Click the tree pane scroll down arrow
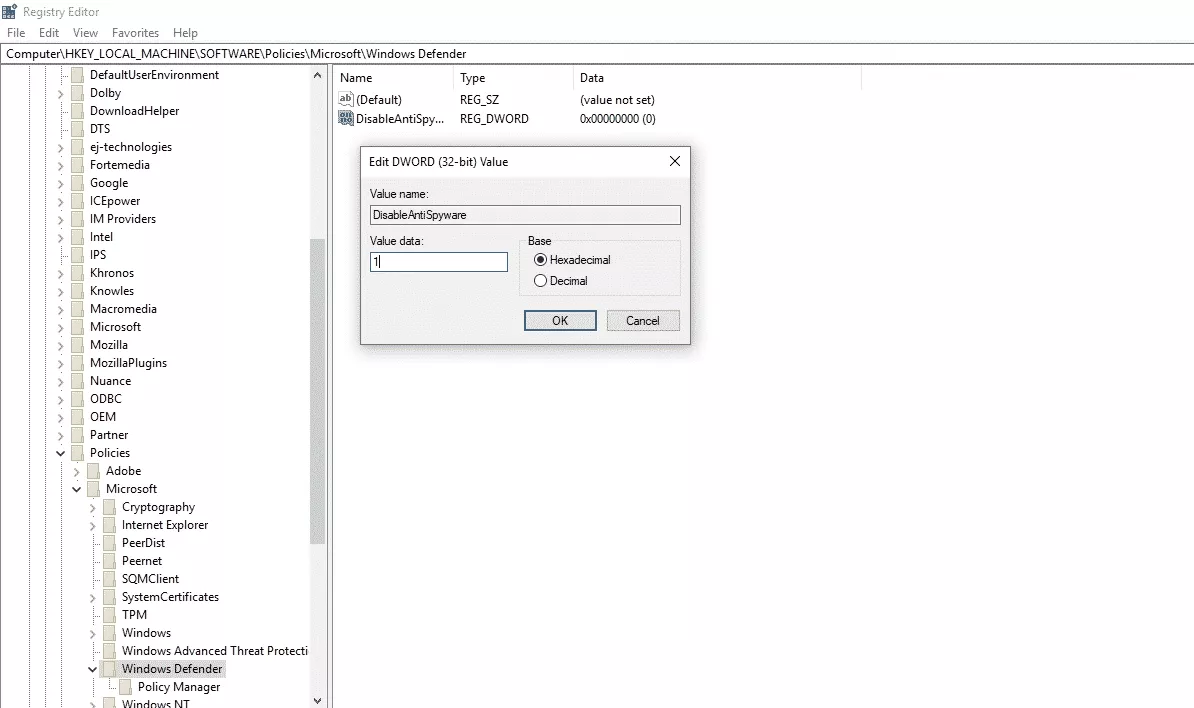Viewport: 1194px width, 708px height. tap(318, 700)
